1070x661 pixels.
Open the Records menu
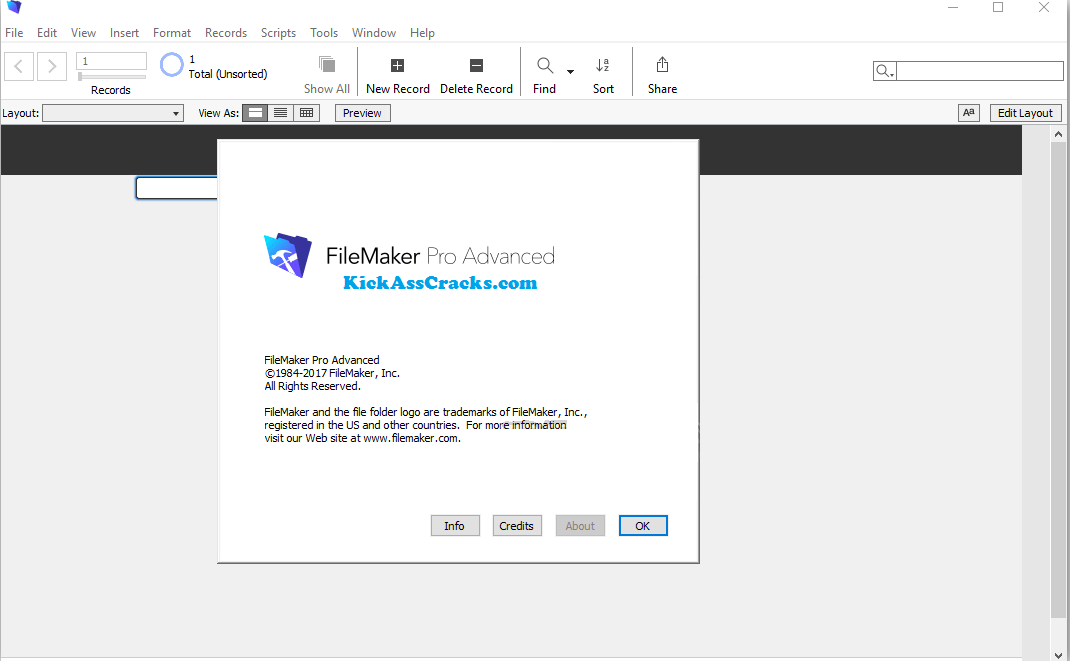[226, 32]
